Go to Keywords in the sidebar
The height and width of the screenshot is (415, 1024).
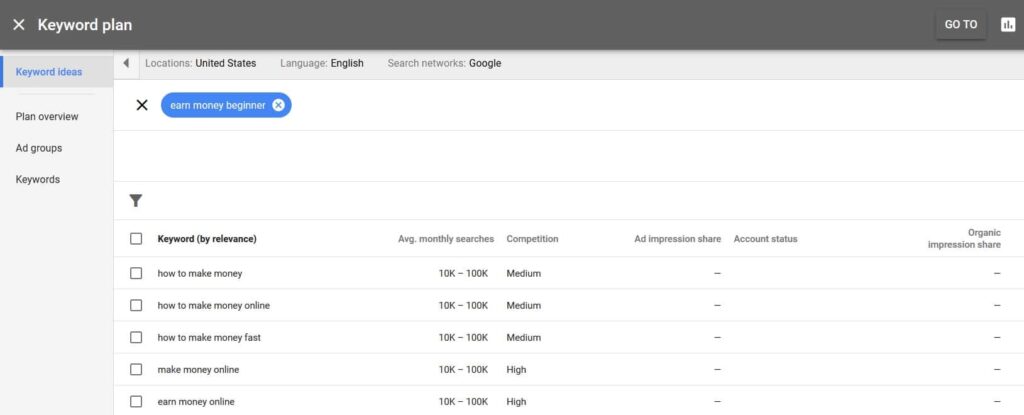(x=38, y=179)
